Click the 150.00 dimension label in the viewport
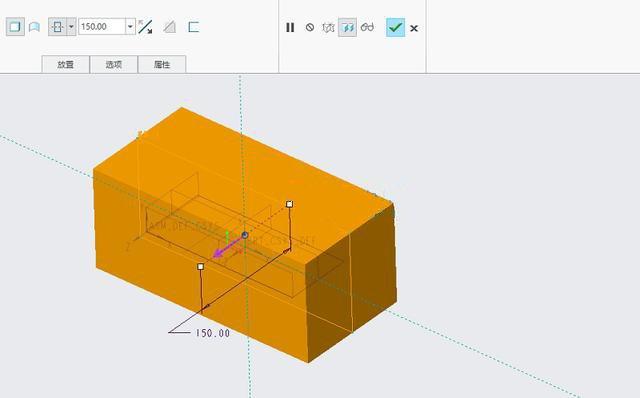This screenshot has height=398, width=640. coord(212,333)
